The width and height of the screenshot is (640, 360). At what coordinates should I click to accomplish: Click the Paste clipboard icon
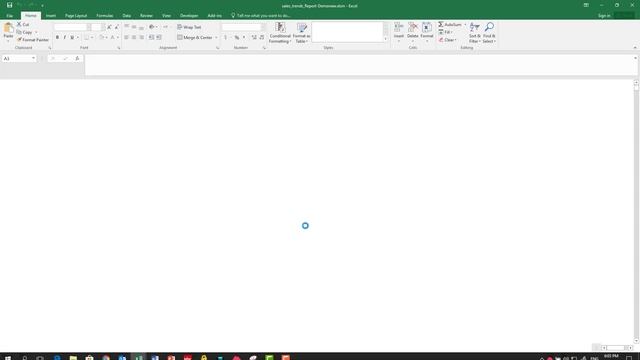click(x=8, y=28)
